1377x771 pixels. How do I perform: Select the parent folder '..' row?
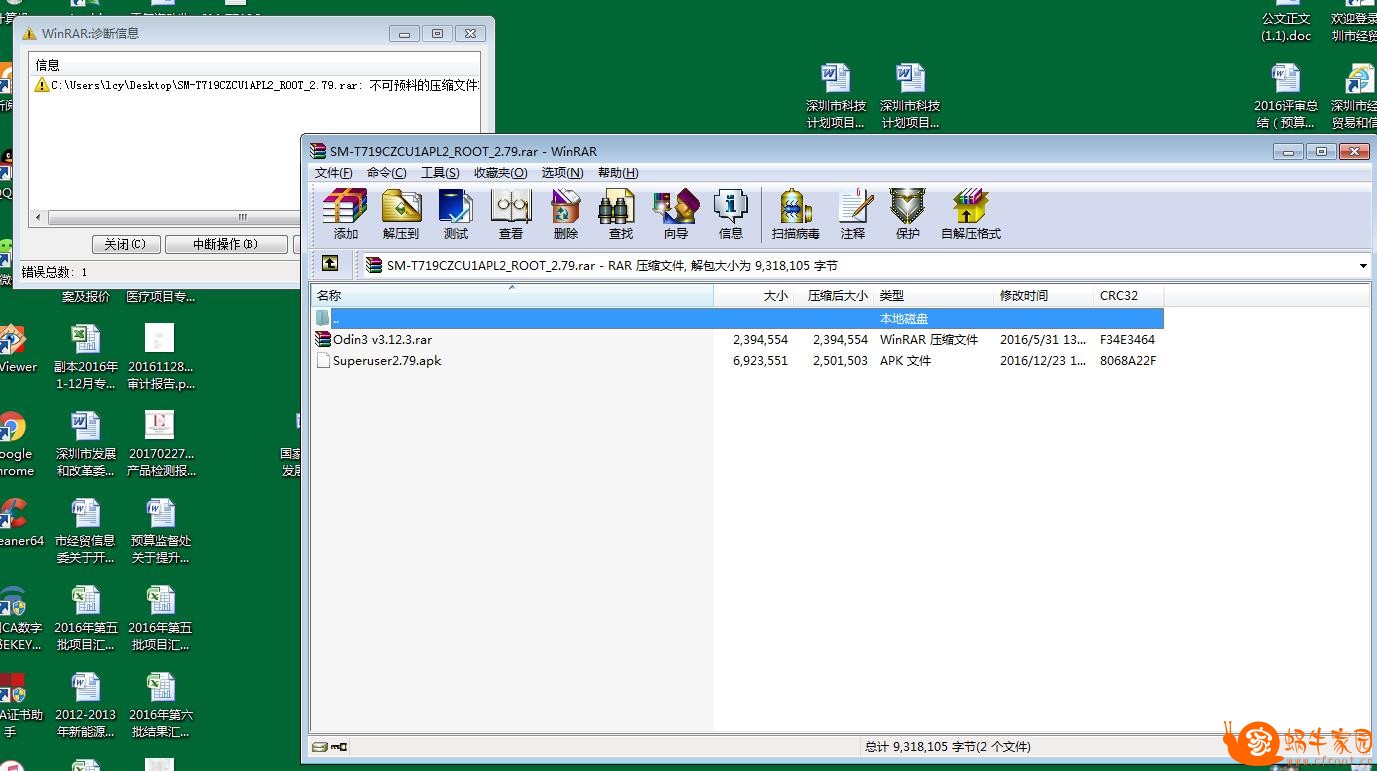point(738,318)
